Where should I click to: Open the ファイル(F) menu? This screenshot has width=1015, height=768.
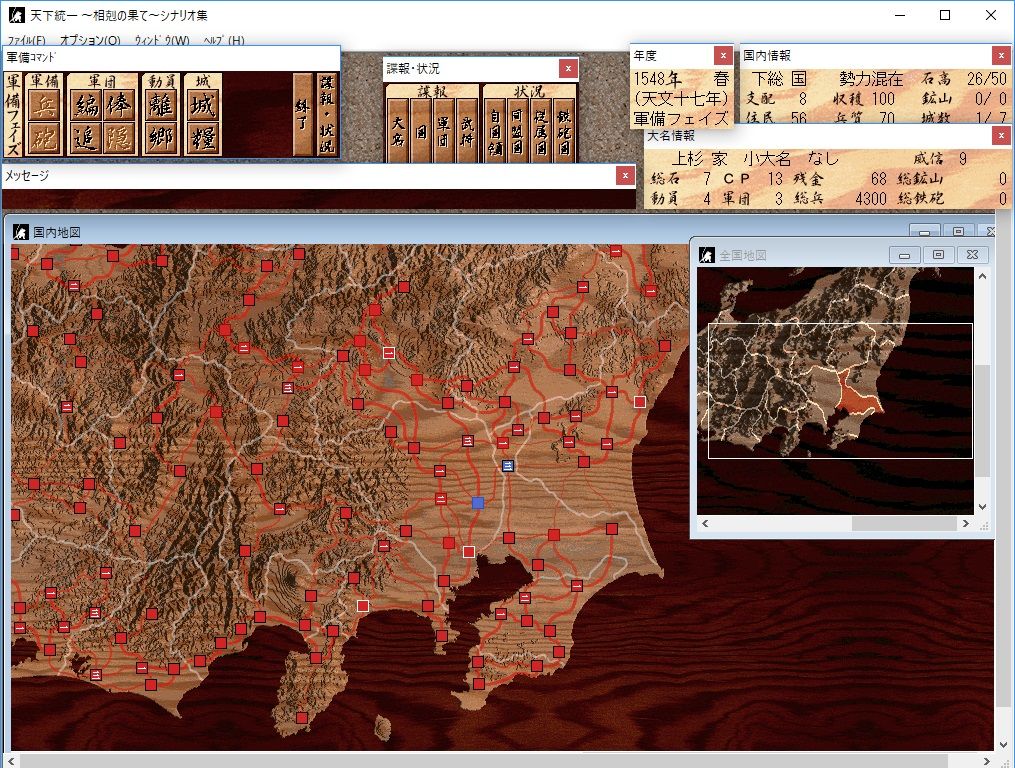coord(27,40)
